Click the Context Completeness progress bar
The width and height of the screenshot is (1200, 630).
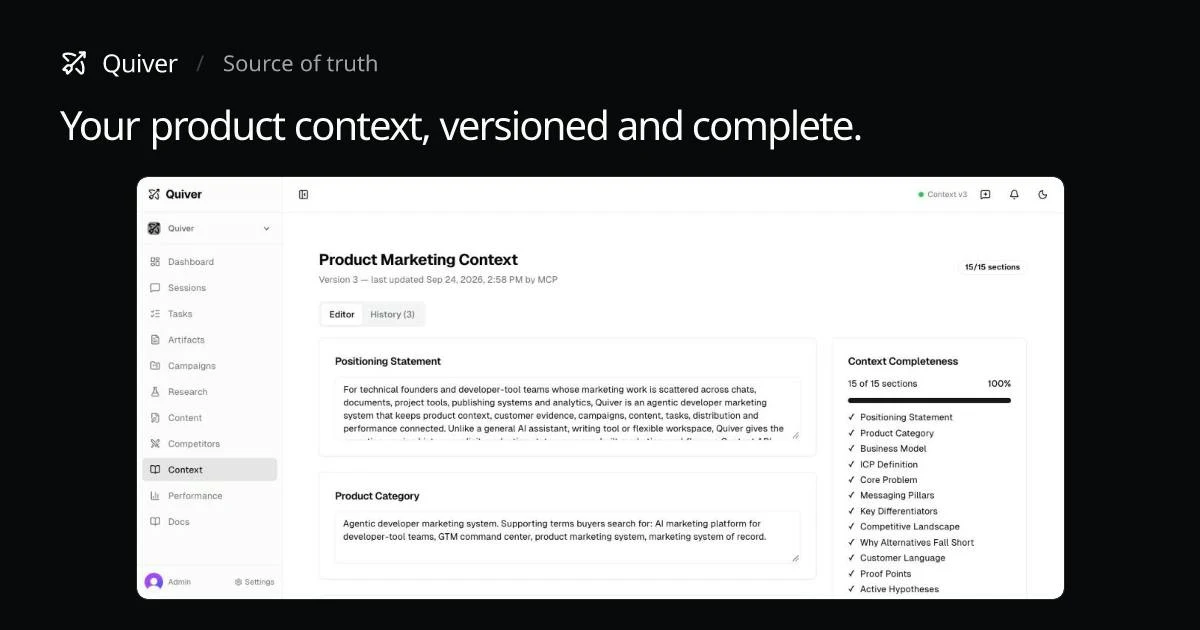(929, 400)
